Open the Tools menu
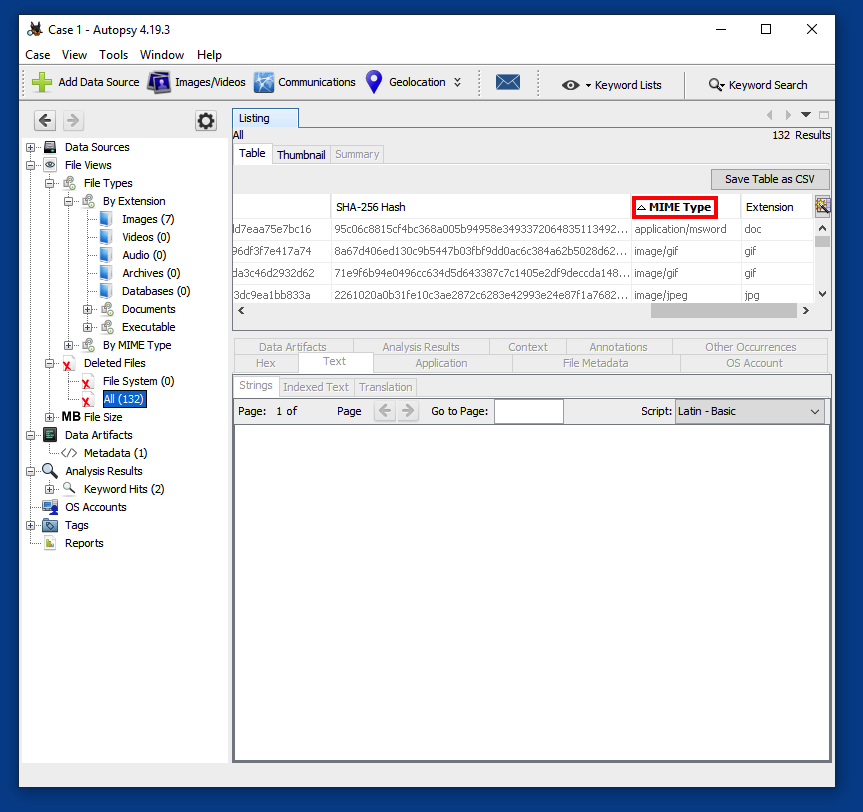This screenshot has width=863, height=812. pos(113,55)
